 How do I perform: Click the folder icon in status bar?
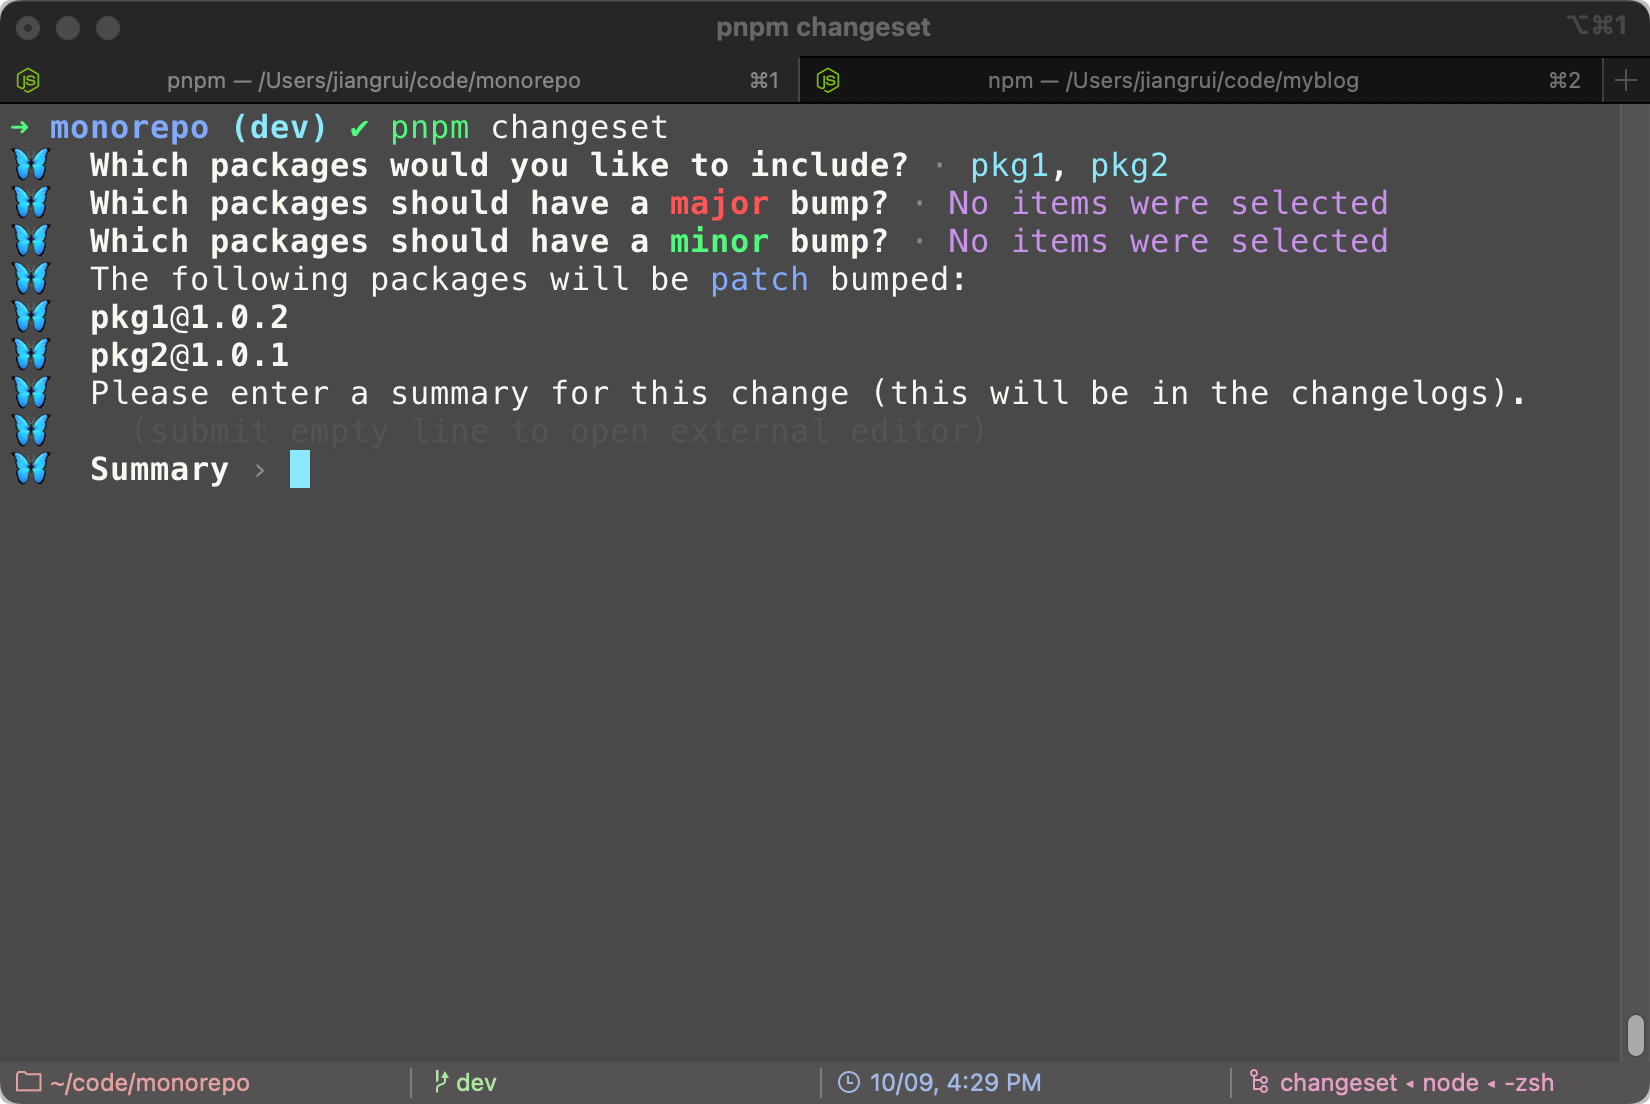[28, 1082]
